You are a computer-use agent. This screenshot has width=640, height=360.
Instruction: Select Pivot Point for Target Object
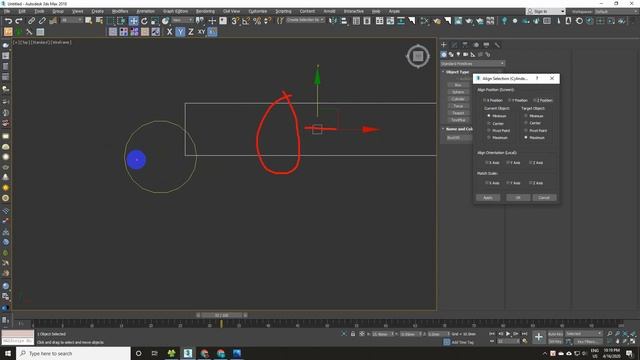(x=536, y=131)
